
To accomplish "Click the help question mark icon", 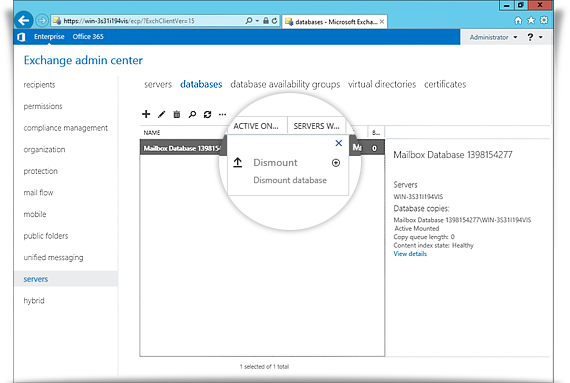I will point(530,37).
